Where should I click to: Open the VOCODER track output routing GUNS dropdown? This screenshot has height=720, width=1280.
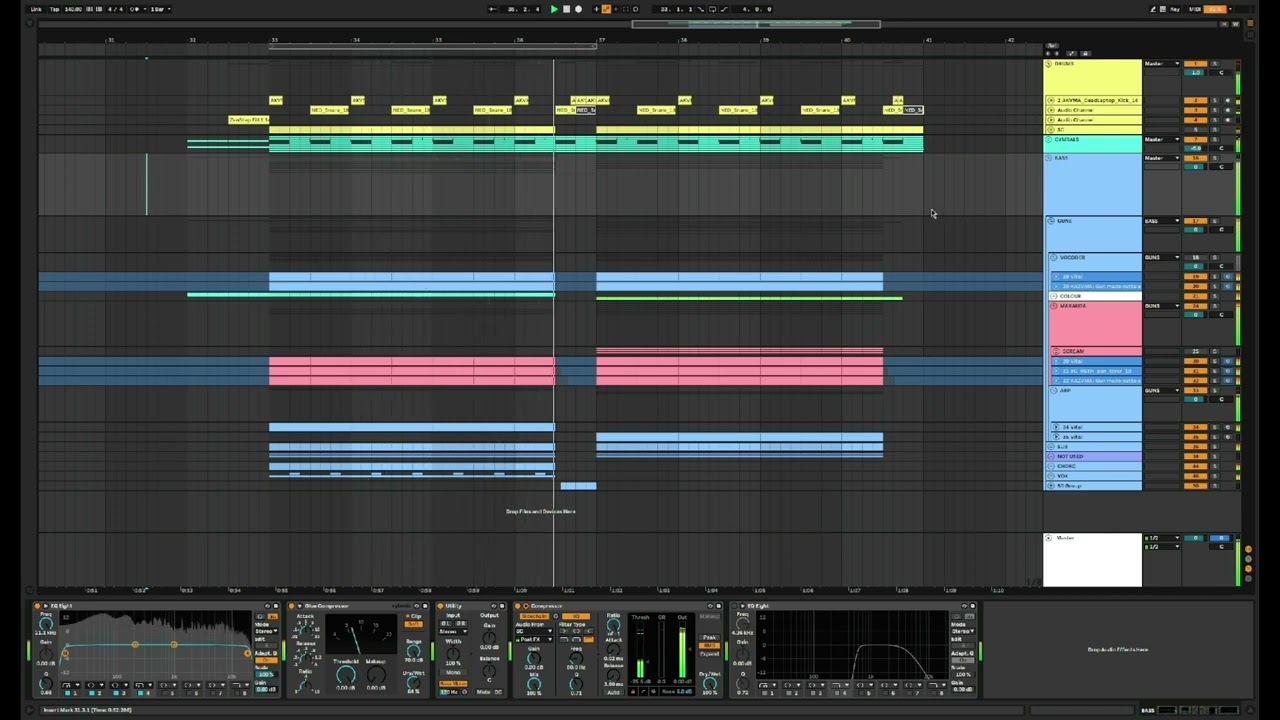(1161, 257)
